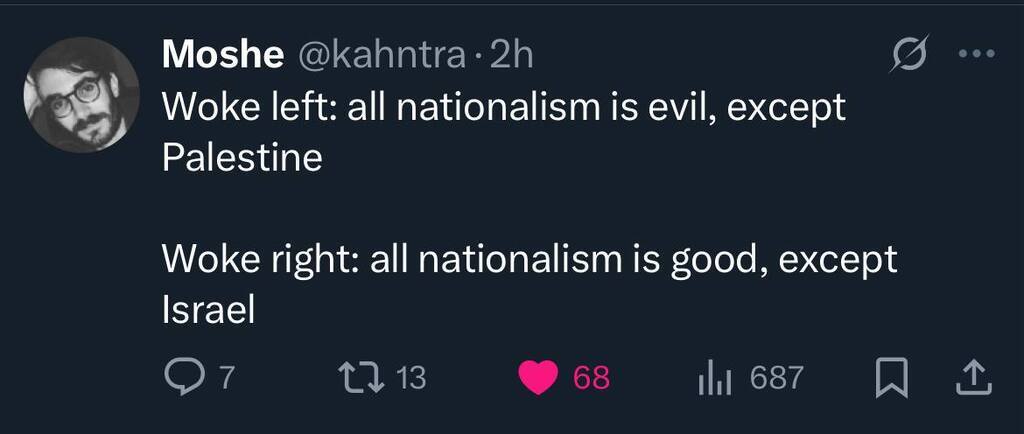This screenshot has width=1024, height=434.
Task: Click the word Palestine in the tweet
Action: [x=242, y=158]
